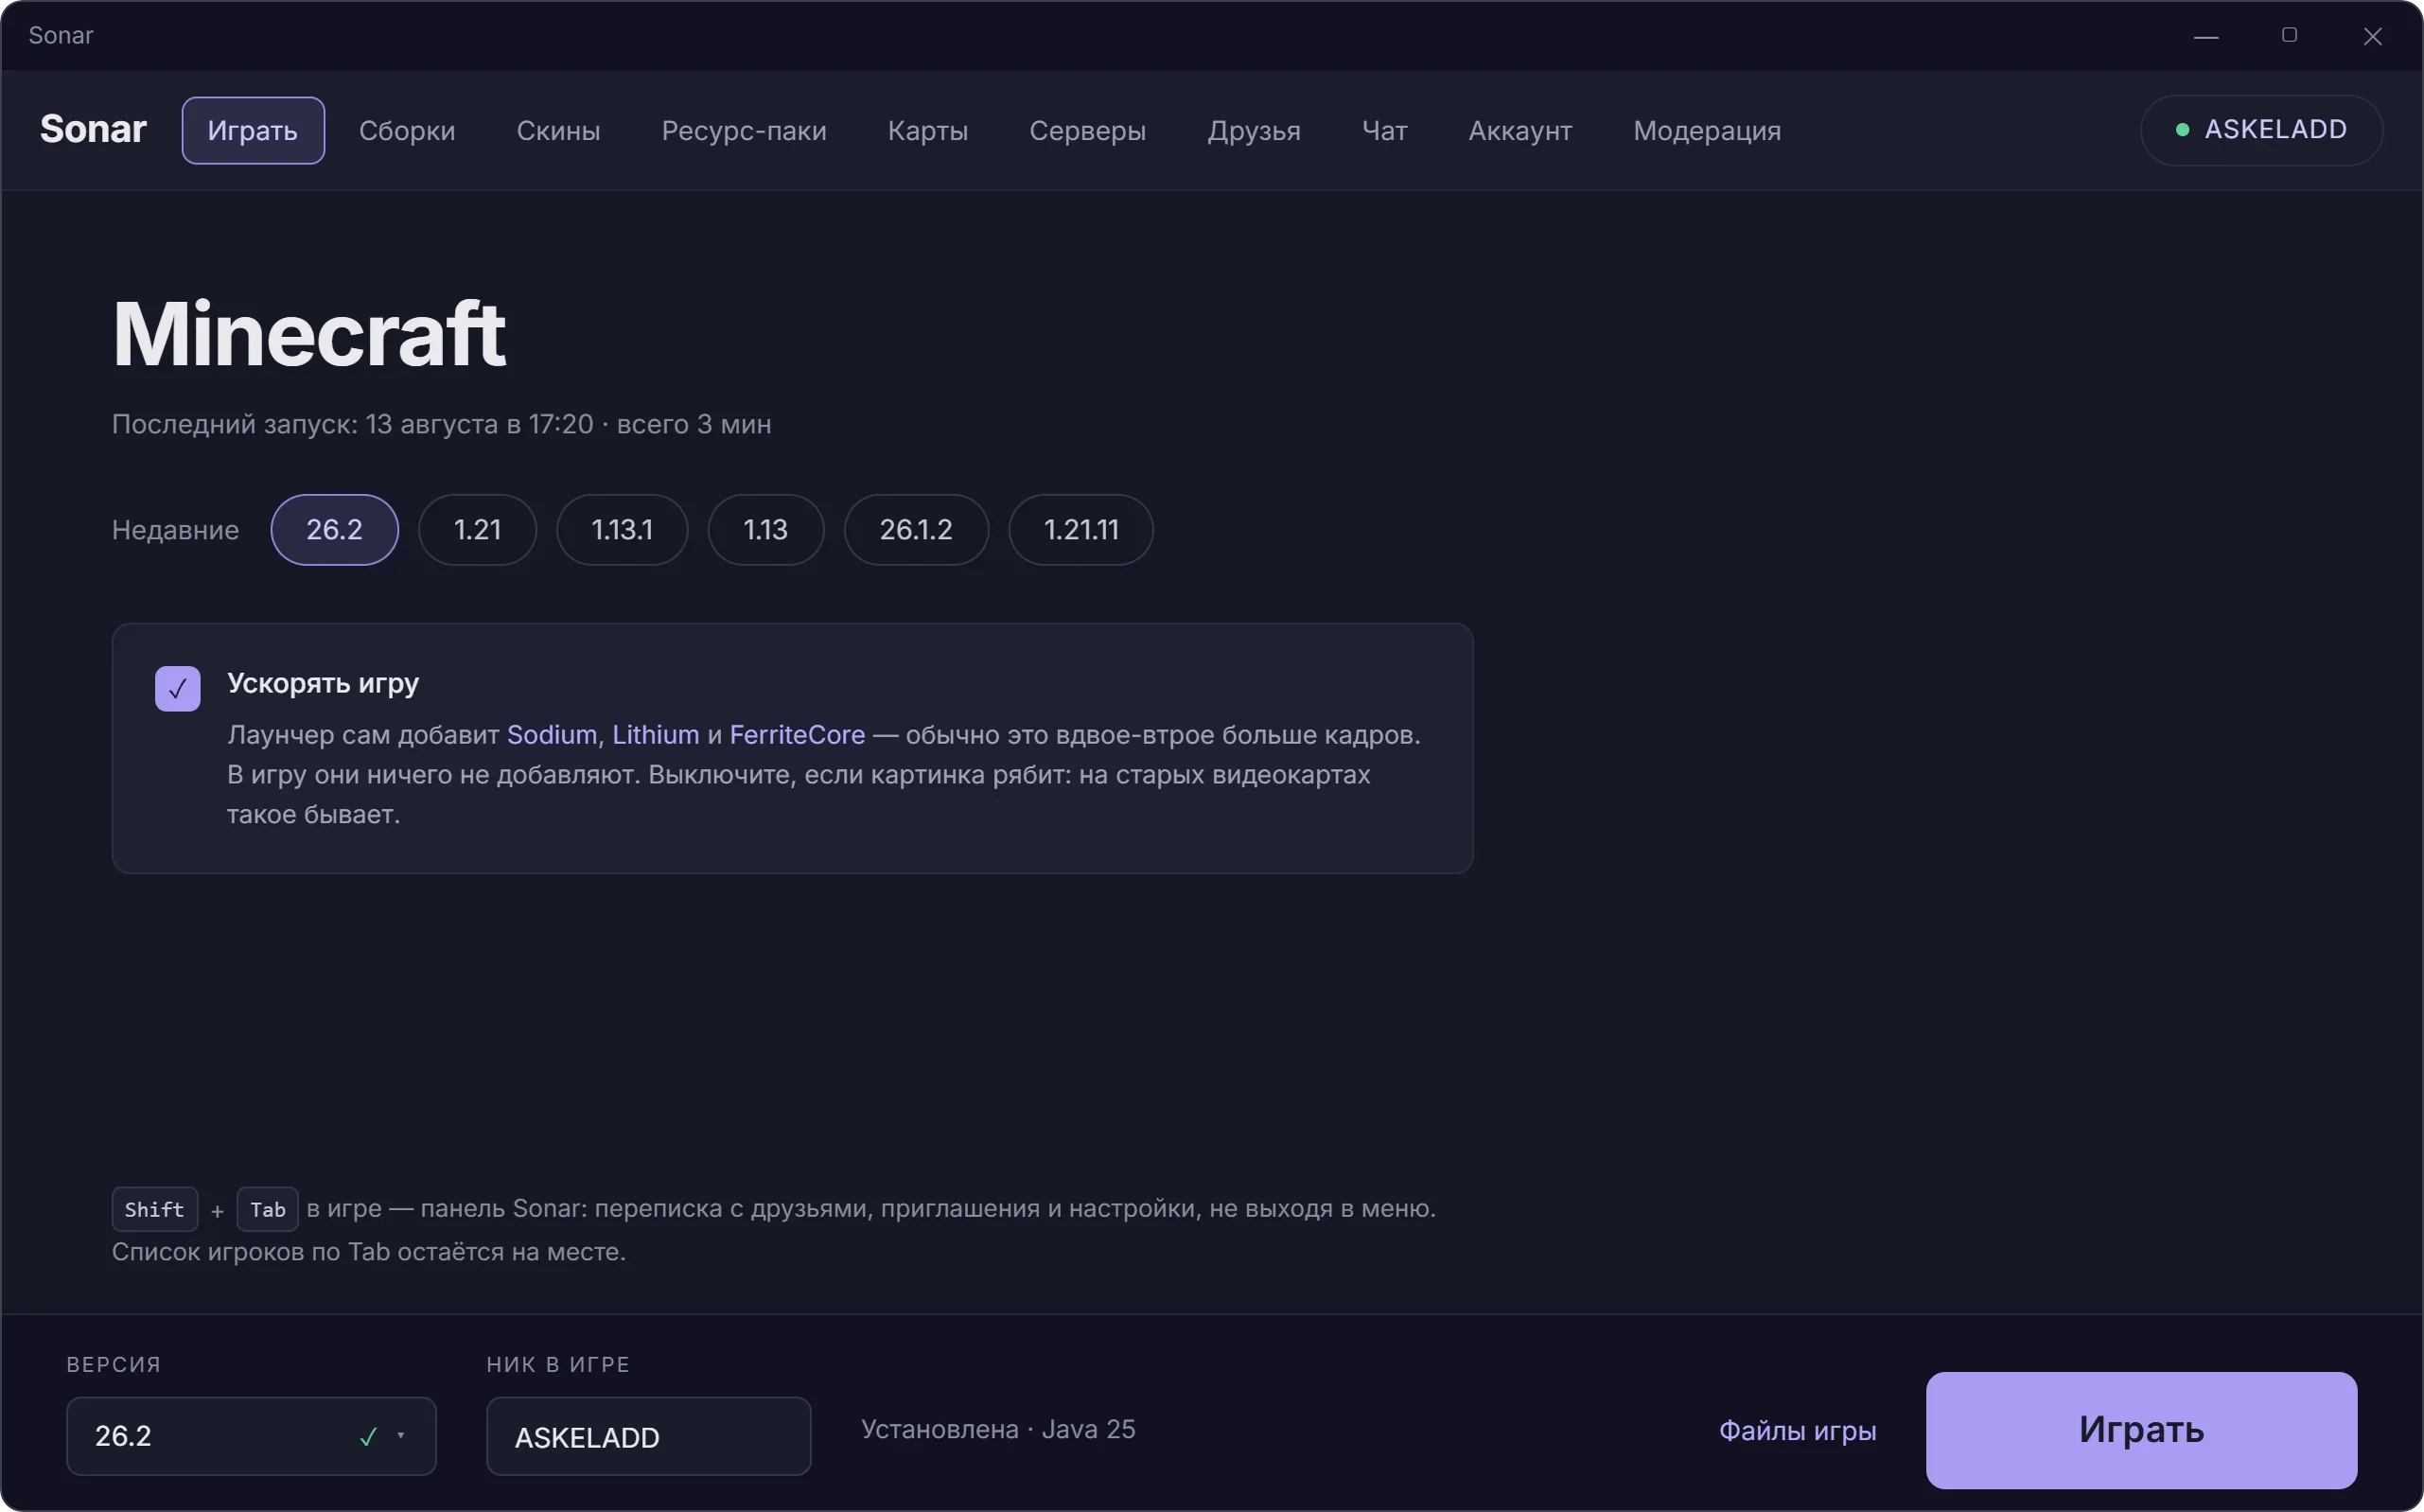Viewport: 2424px width, 1512px height.
Task: Select recent version 1.21 chip
Action: 477,529
